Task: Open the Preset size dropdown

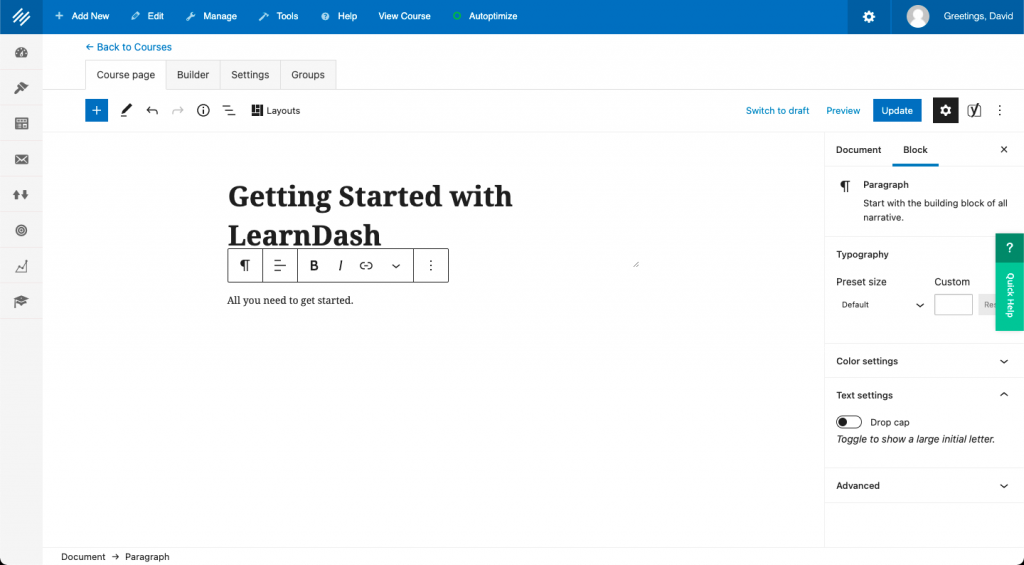Action: point(881,305)
